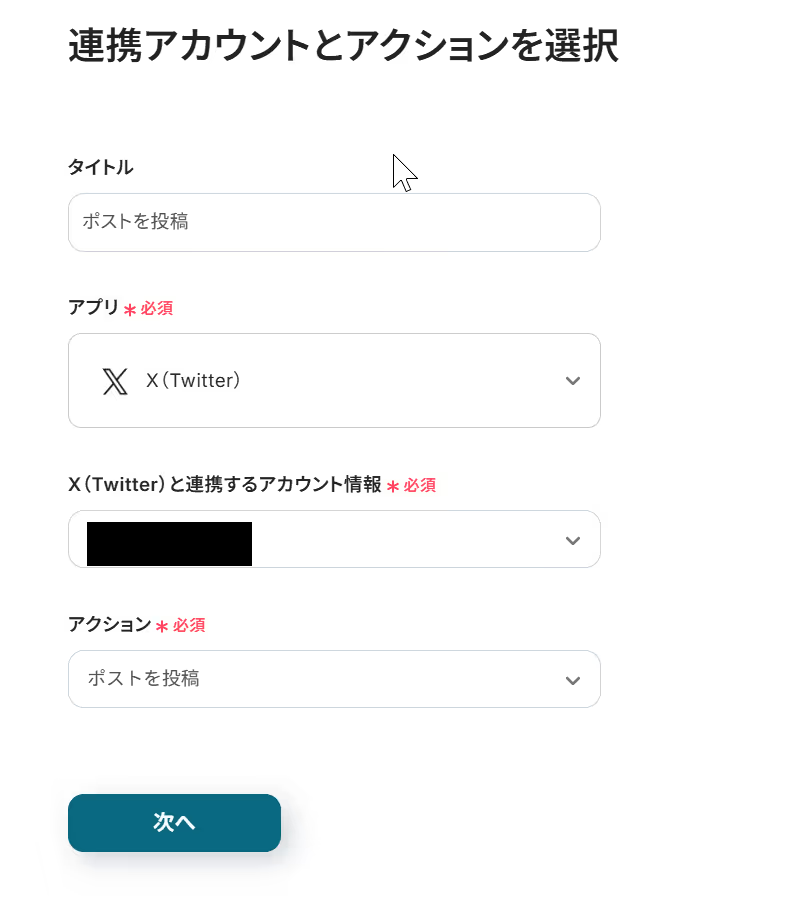Focus the タイトル text input field
Viewport: 798px width, 924px height.
[x=334, y=222]
